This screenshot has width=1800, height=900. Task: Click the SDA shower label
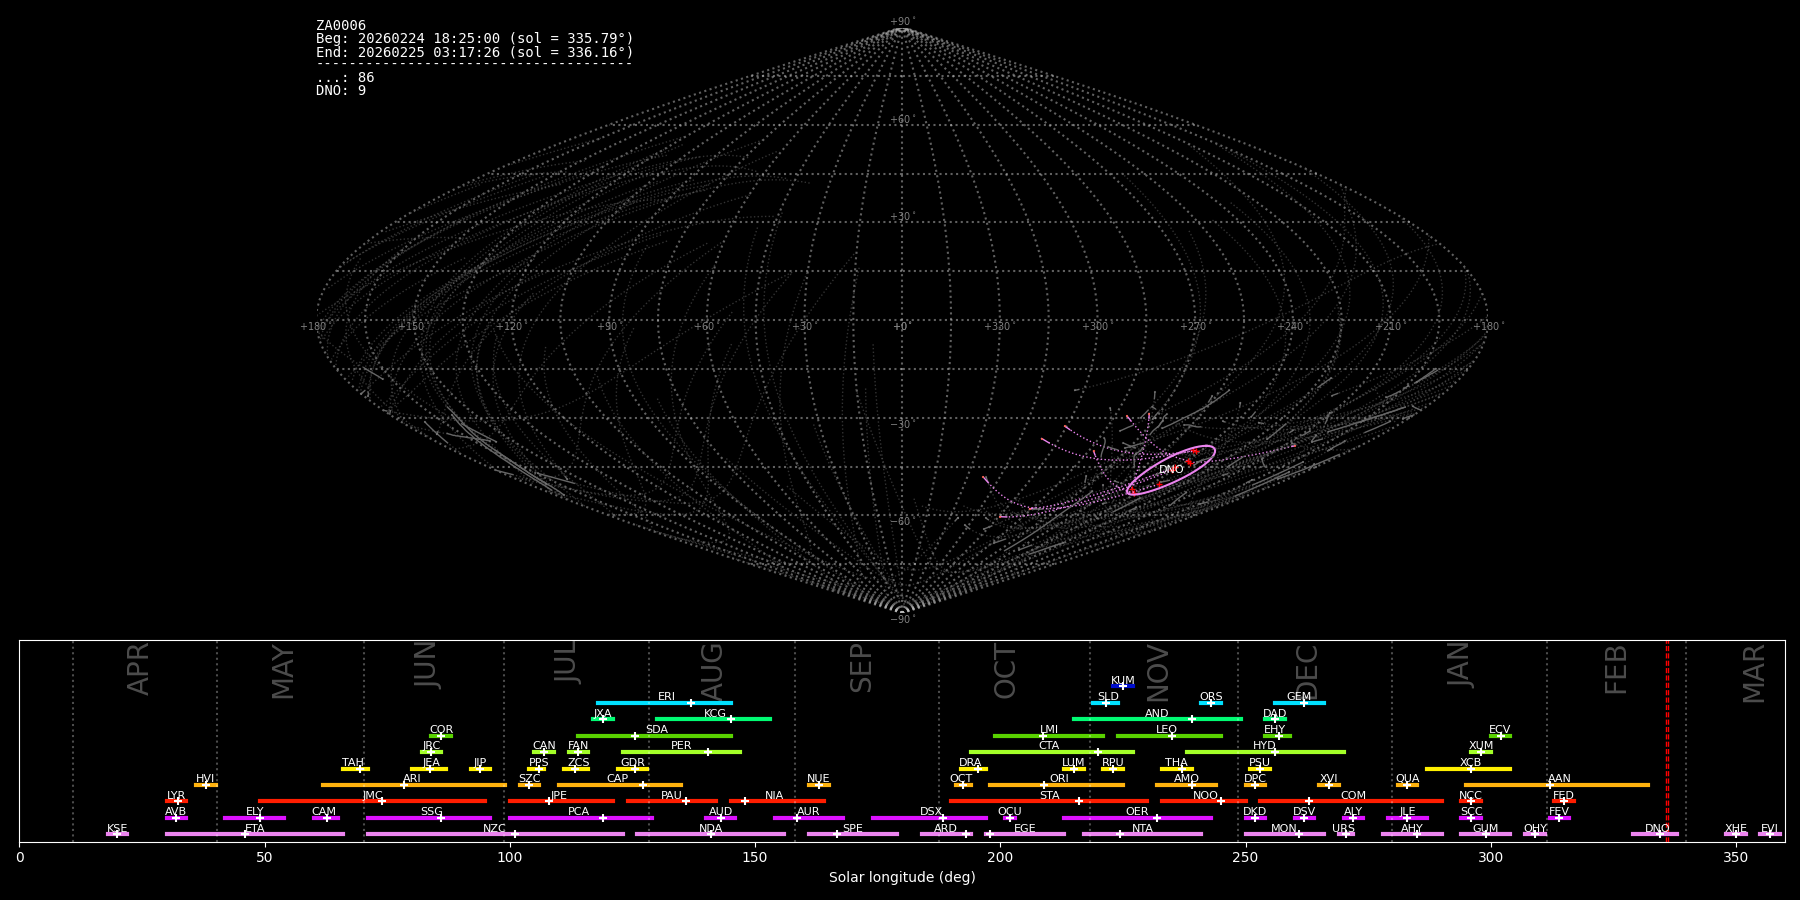point(657,730)
